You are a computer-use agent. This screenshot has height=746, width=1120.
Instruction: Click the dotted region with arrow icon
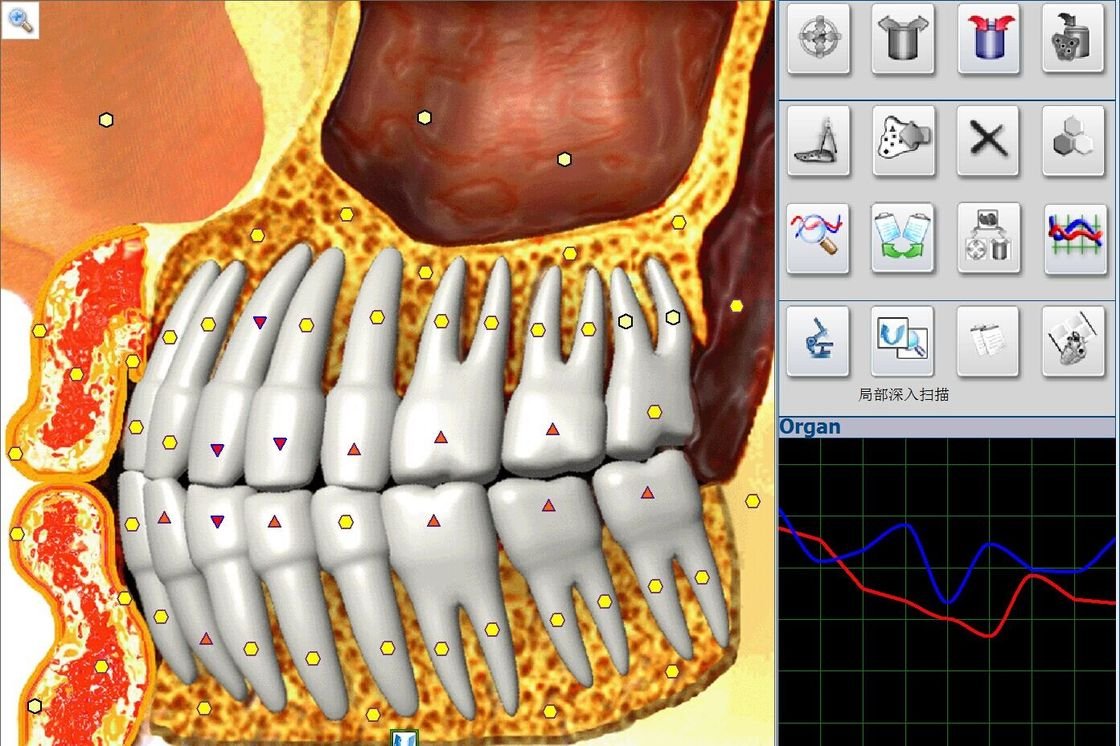[903, 140]
